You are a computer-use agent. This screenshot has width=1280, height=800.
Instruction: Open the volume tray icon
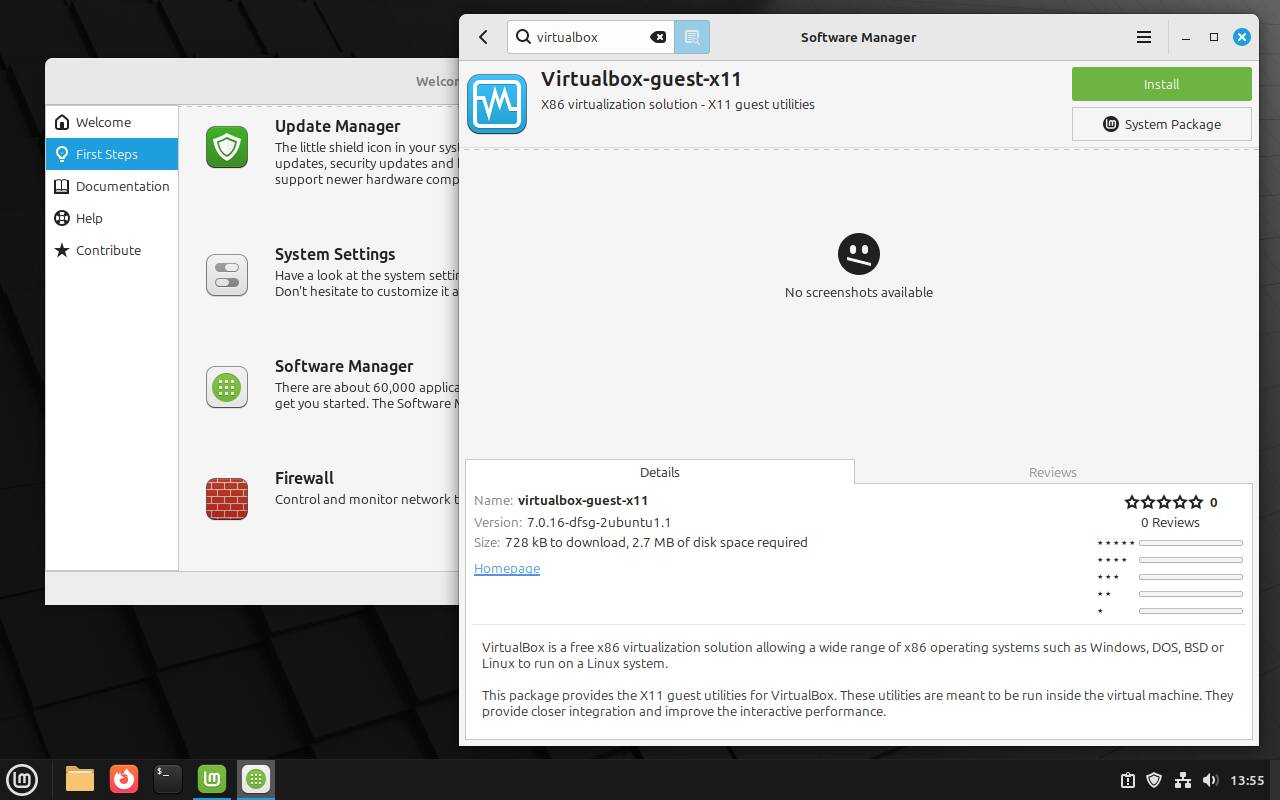1210,780
